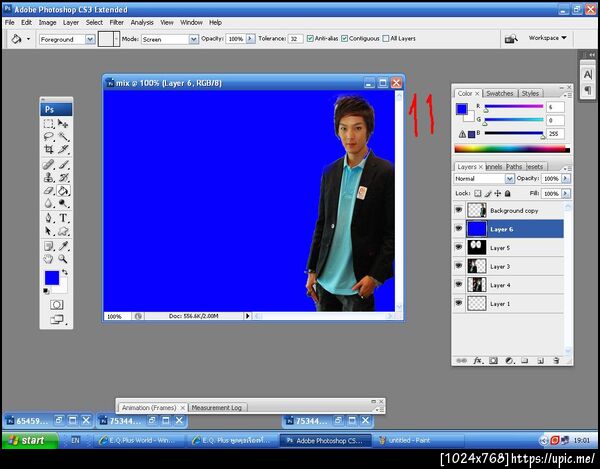
Task: Open Layers panel Opacity arrow
Action: (x=566, y=179)
